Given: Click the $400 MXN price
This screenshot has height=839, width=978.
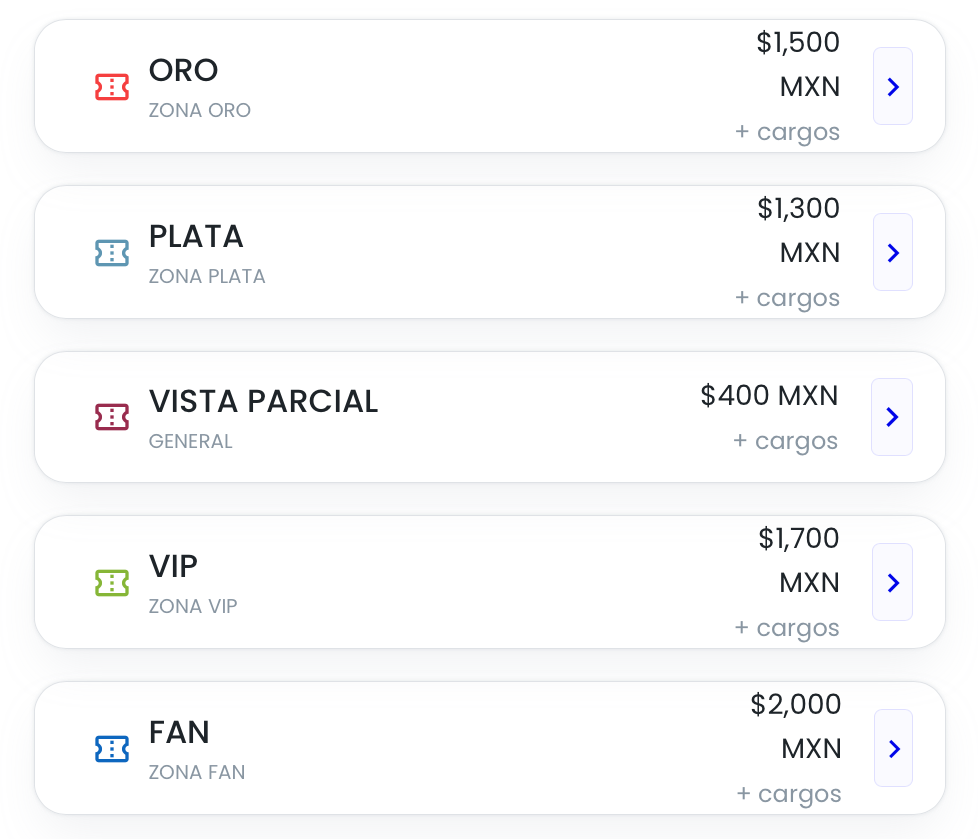Looking at the screenshot, I should 769,396.
